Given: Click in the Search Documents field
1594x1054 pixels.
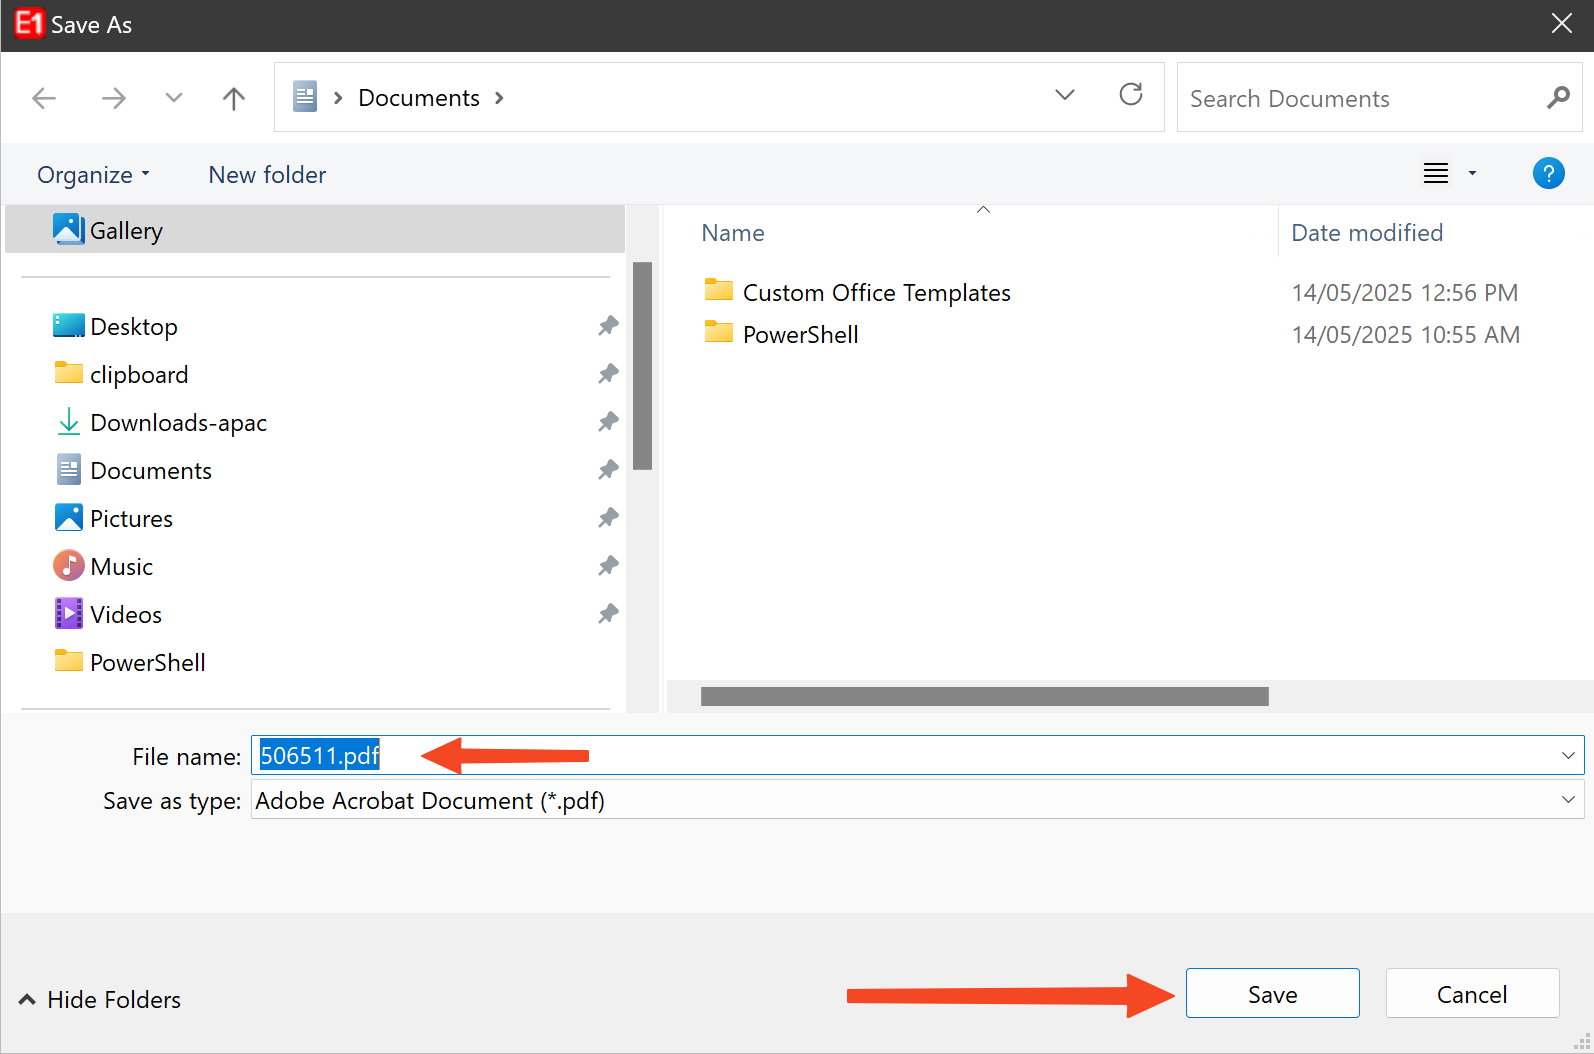Looking at the screenshot, I should point(1360,98).
